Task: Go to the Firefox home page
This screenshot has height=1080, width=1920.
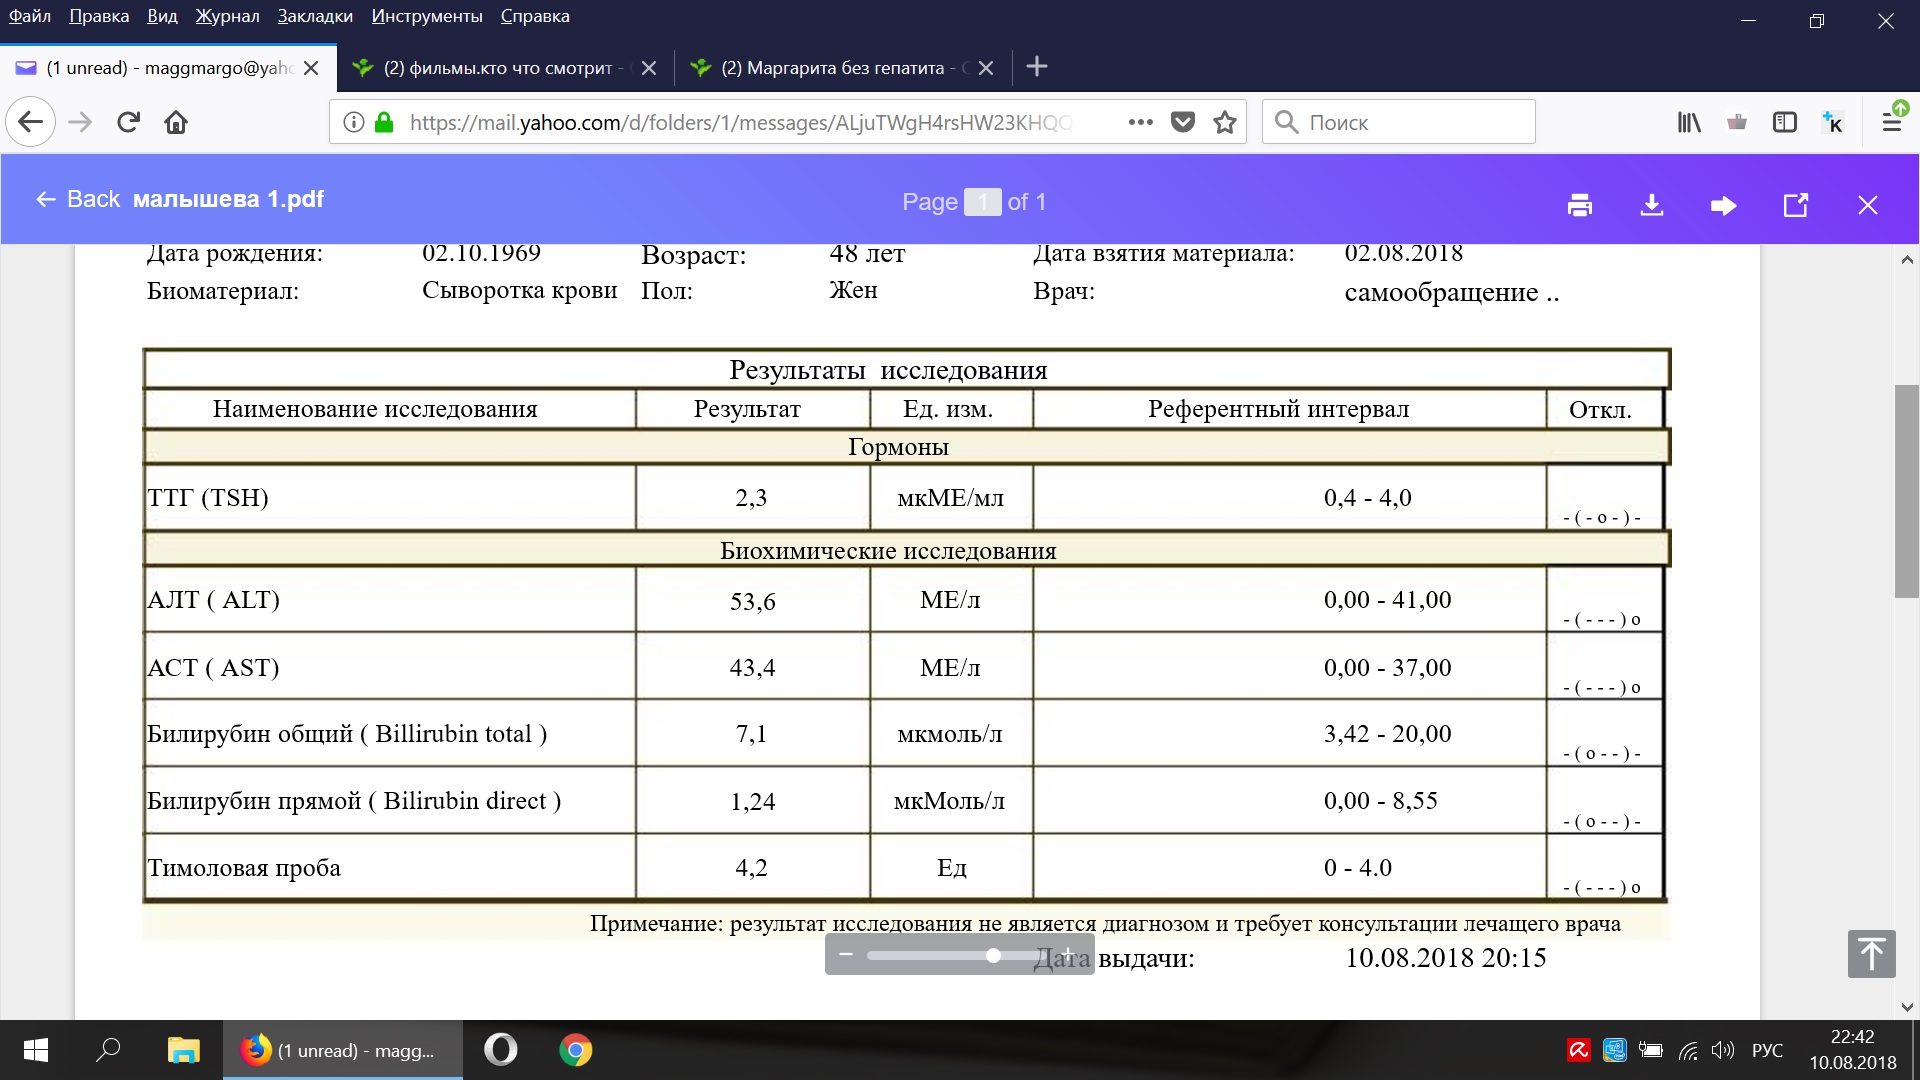Action: coord(176,122)
